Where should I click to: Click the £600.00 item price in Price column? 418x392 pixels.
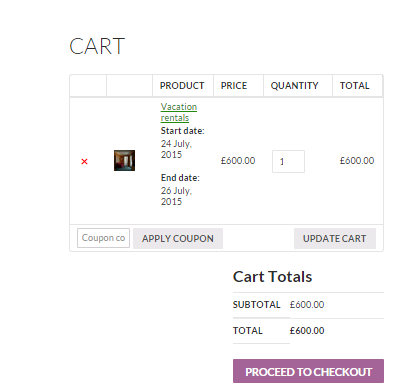coord(238,161)
